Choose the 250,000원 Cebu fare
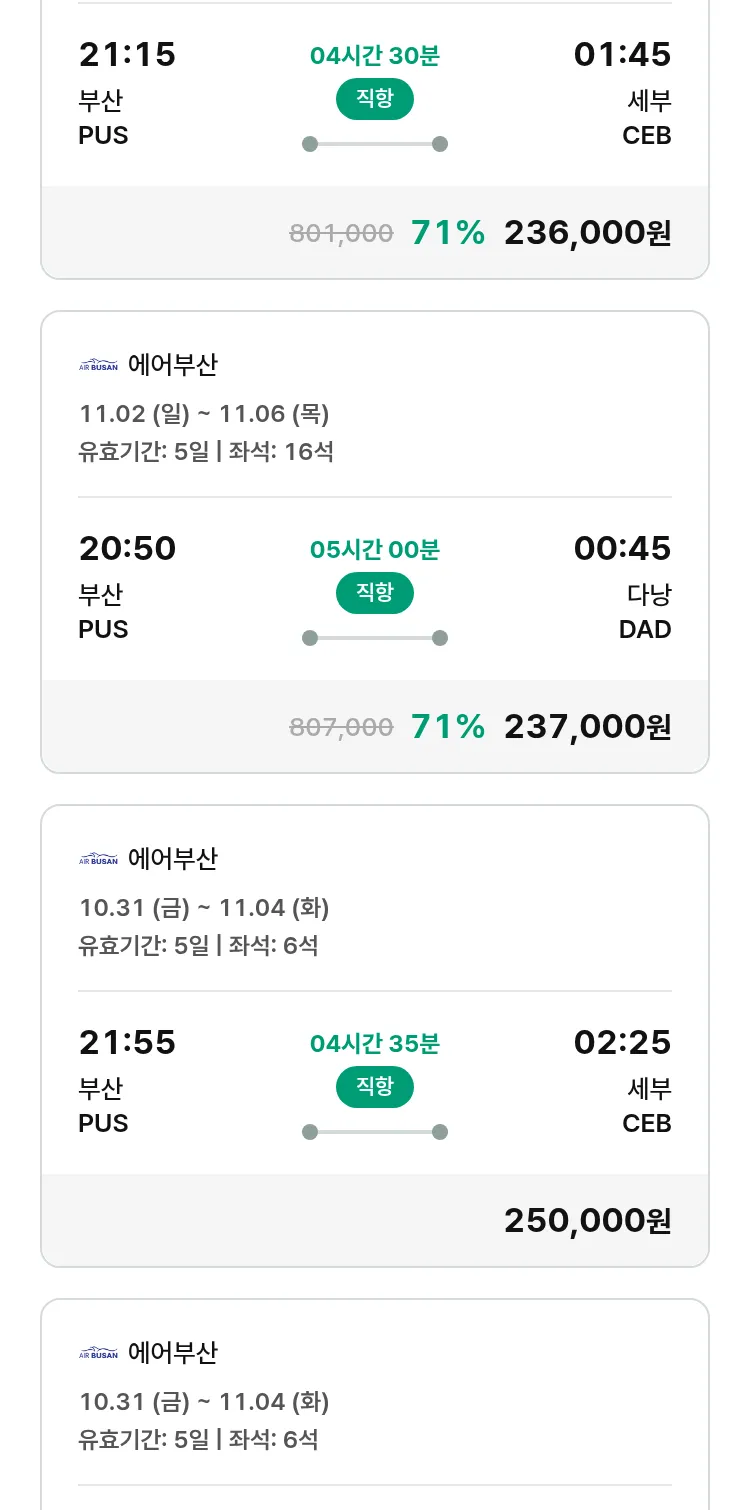 click(587, 1221)
